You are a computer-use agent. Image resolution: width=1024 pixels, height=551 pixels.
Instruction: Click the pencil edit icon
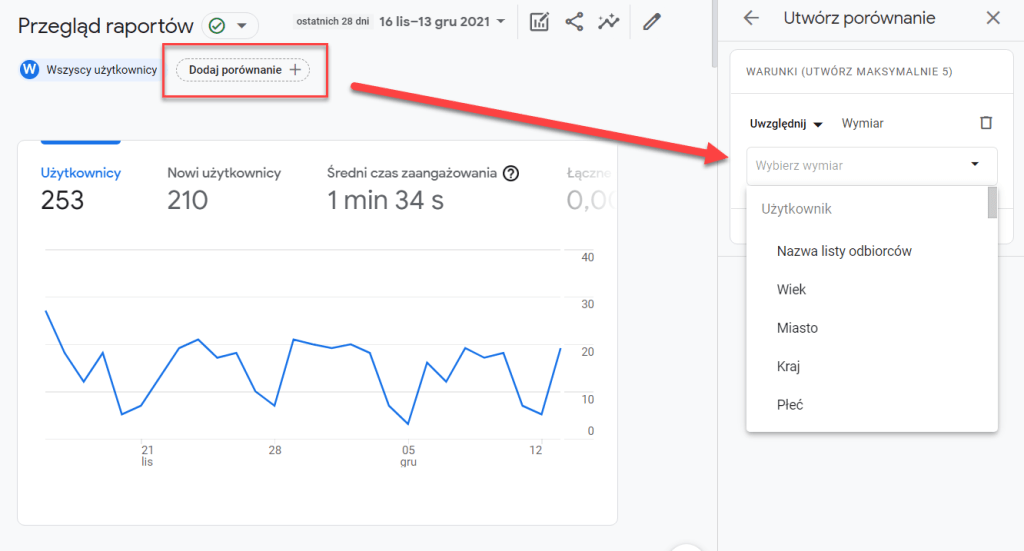tap(652, 22)
